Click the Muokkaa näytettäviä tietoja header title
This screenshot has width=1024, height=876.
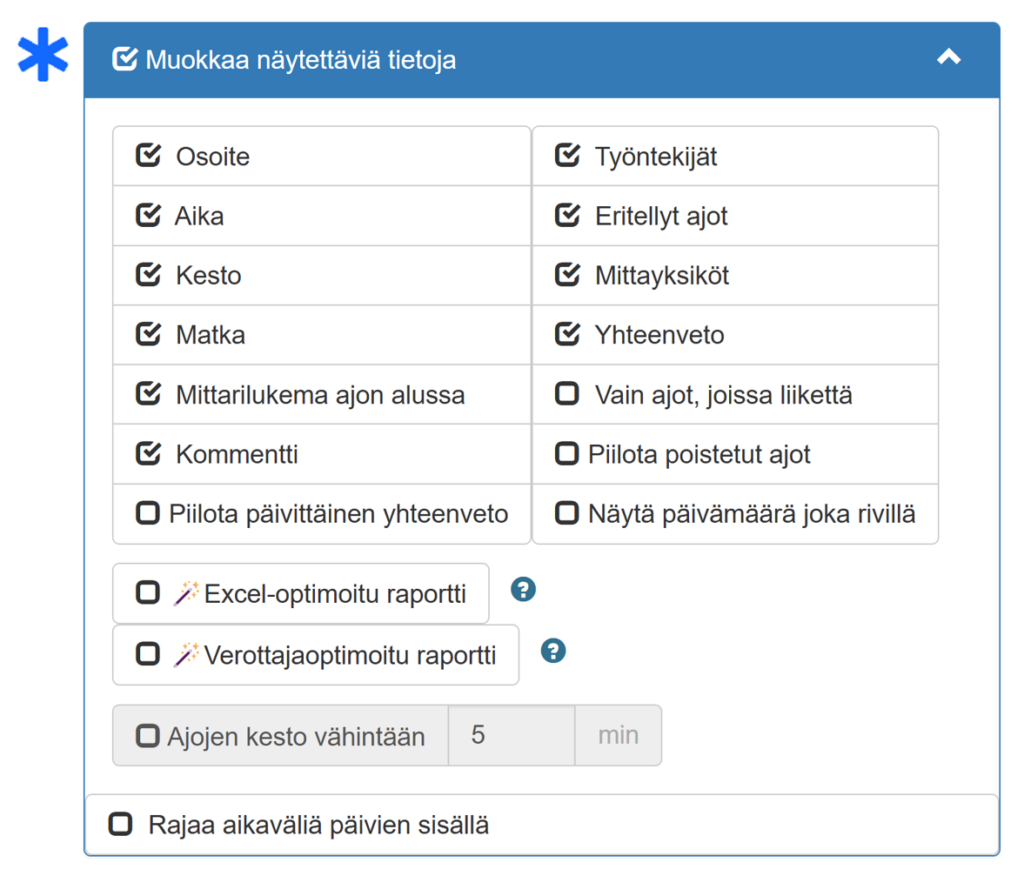click(300, 59)
